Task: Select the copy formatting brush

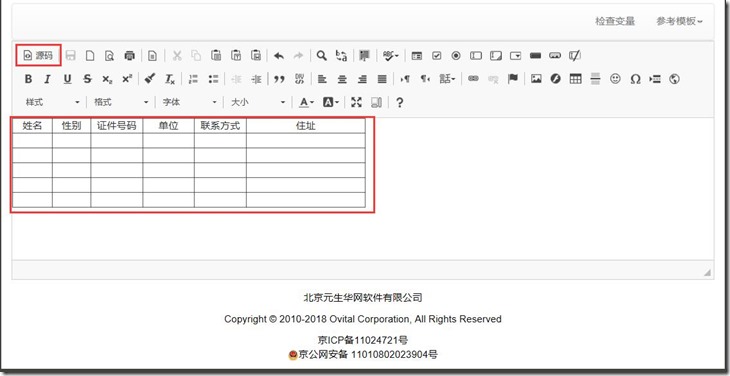Action: 149,79
